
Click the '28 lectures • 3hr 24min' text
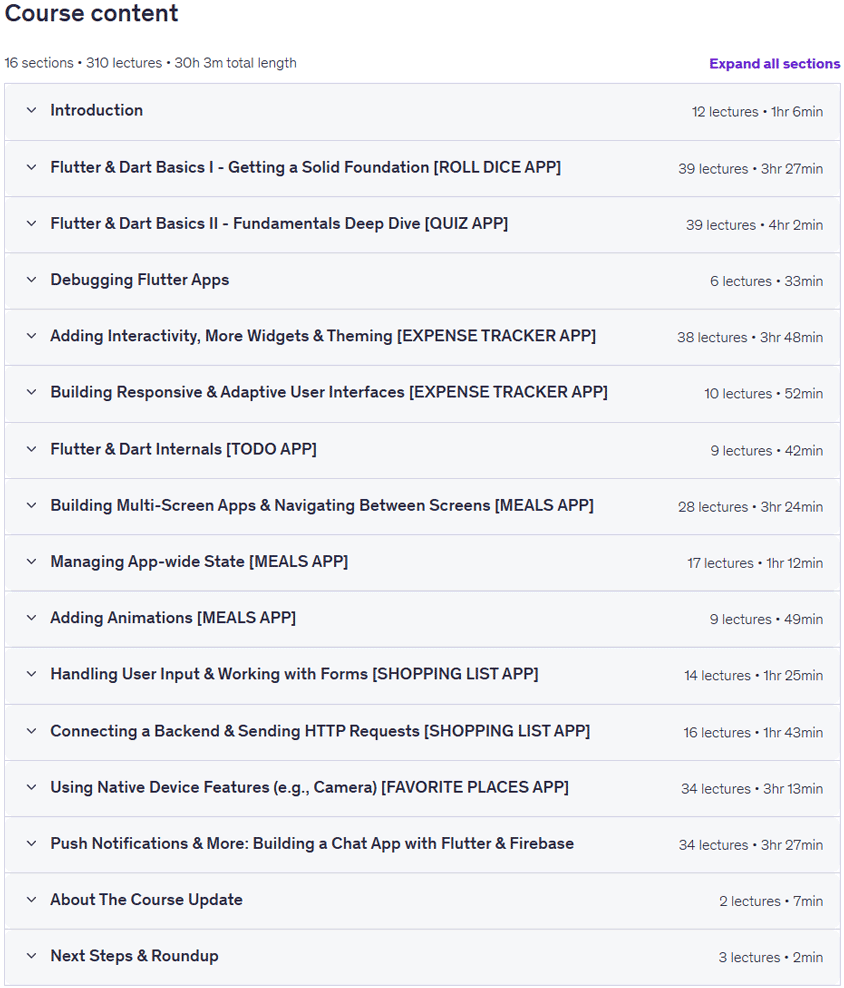(x=751, y=507)
